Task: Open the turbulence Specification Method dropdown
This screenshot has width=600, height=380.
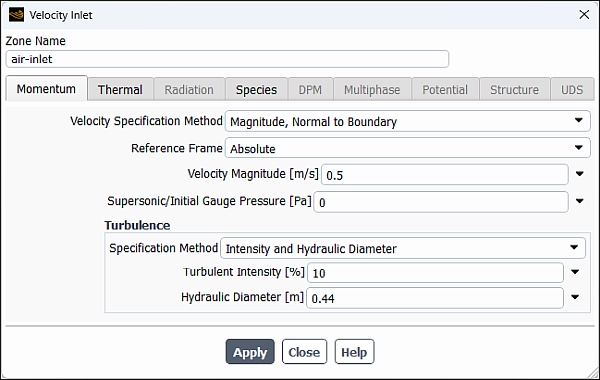Action: (x=403, y=248)
